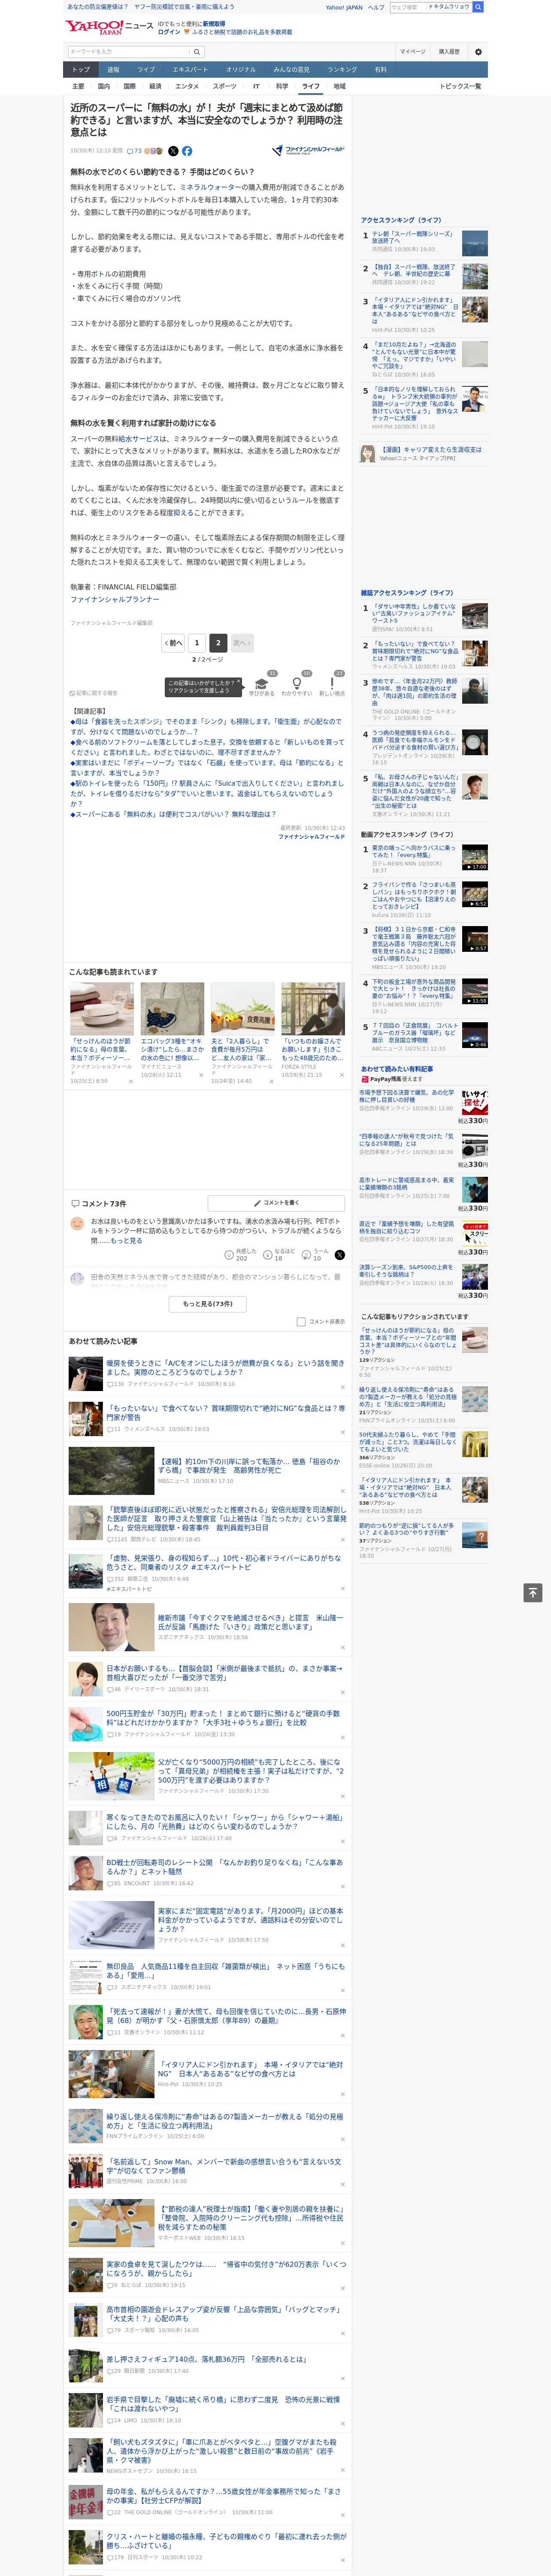The height and width of the screenshot is (2576, 551).
Task: Open the Yahoo! JAPAN News logo
Action: coord(109,27)
